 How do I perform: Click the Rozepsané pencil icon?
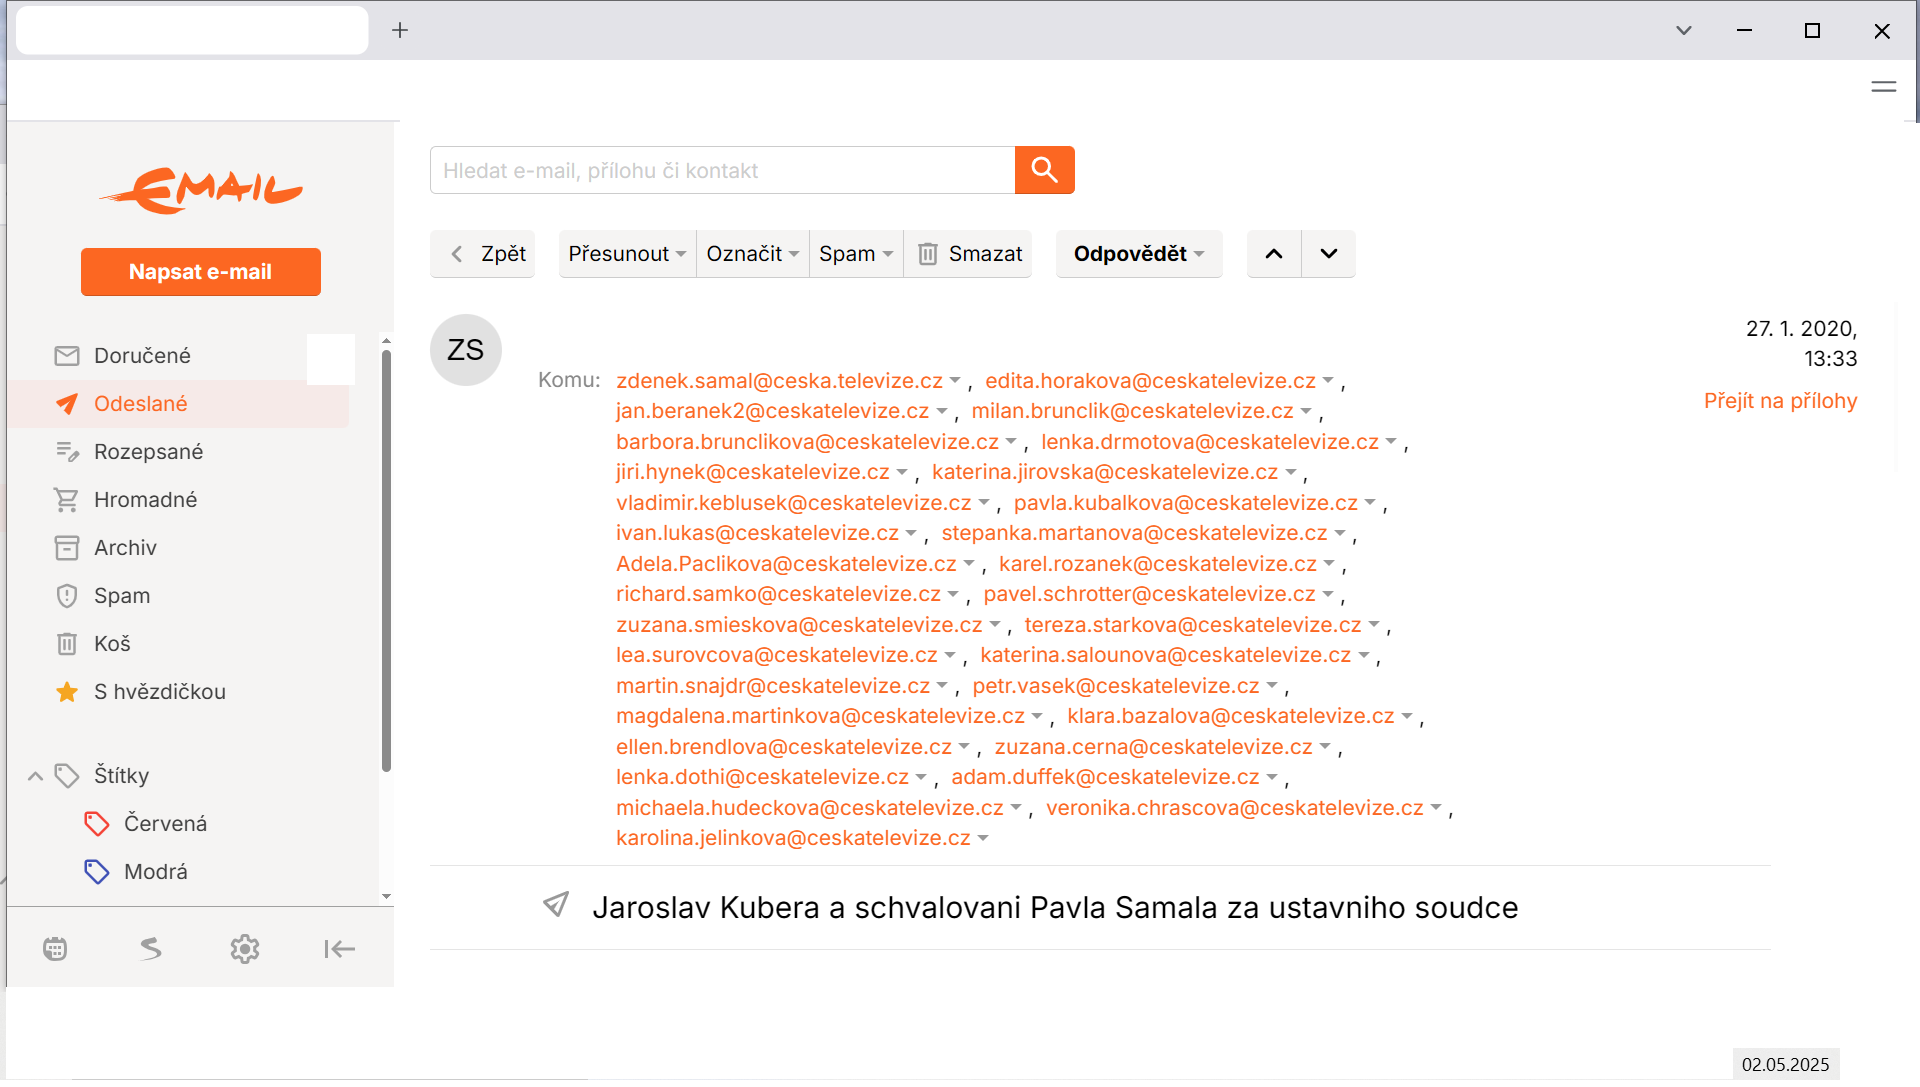(x=67, y=452)
